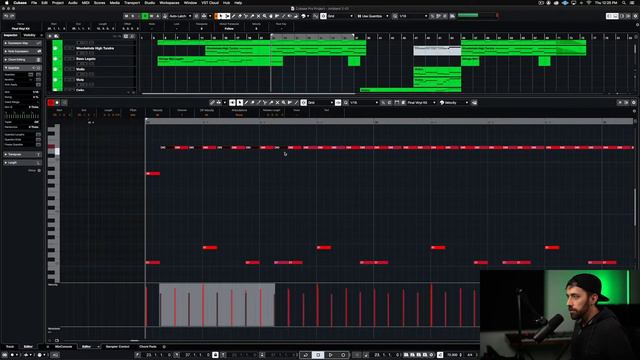Click the first red note at the Key Editor start

click(x=153, y=173)
